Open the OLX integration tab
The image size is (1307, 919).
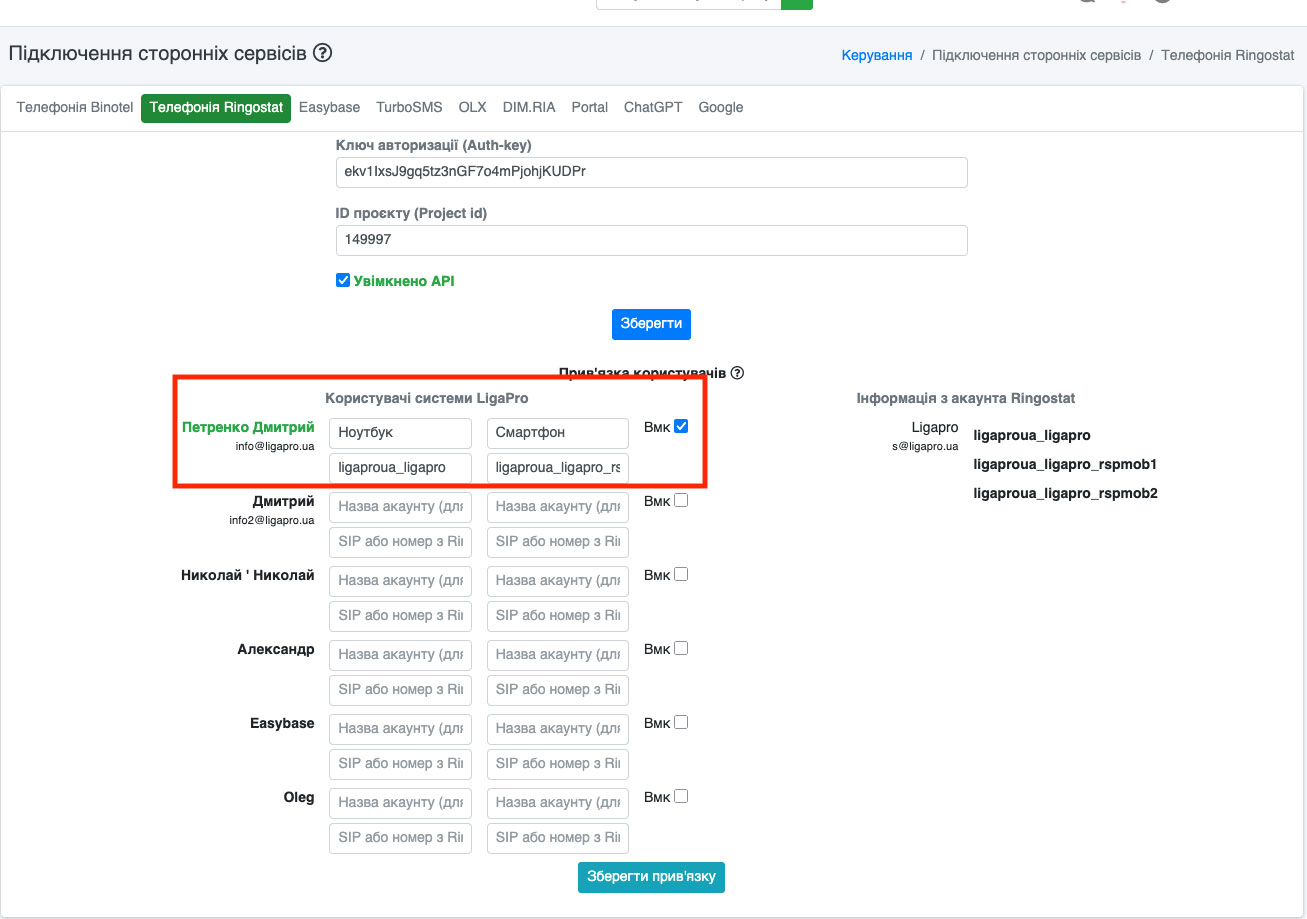click(x=472, y=108)
